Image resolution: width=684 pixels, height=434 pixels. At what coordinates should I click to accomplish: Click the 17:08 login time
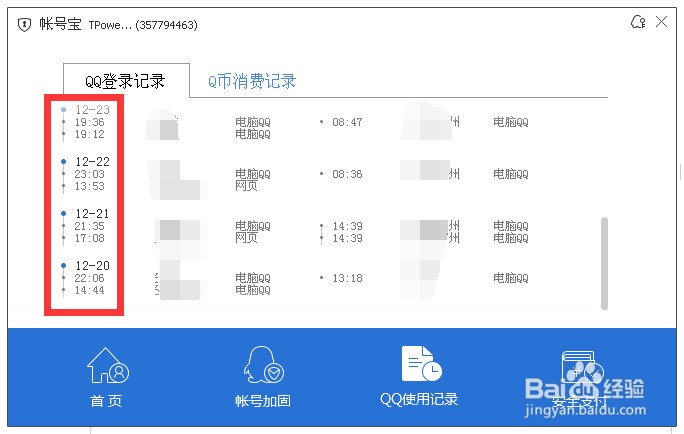click(x=89, y=238)
